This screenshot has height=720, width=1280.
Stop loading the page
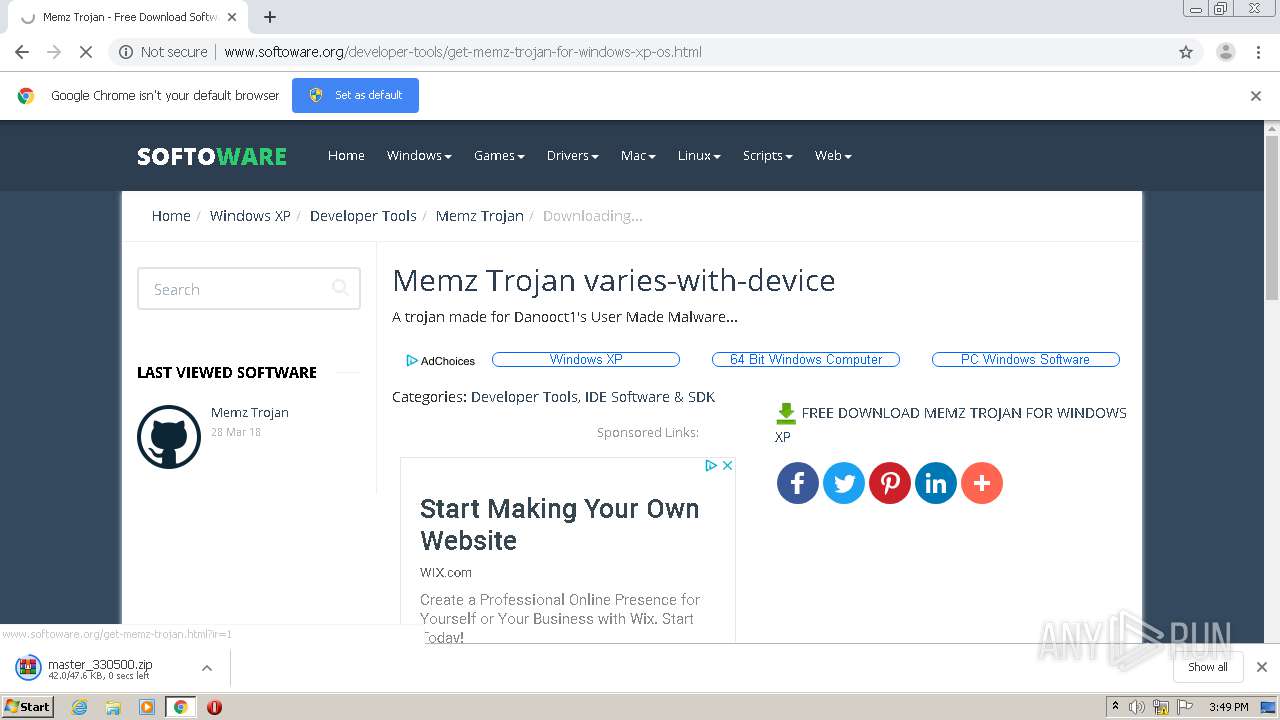[86, 52]
